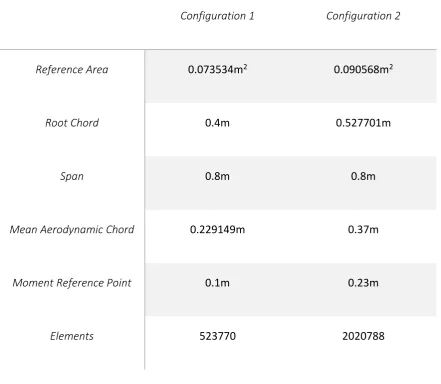Click the 523770 elements count
Screen dimensions: 441x384
(217, 336)
